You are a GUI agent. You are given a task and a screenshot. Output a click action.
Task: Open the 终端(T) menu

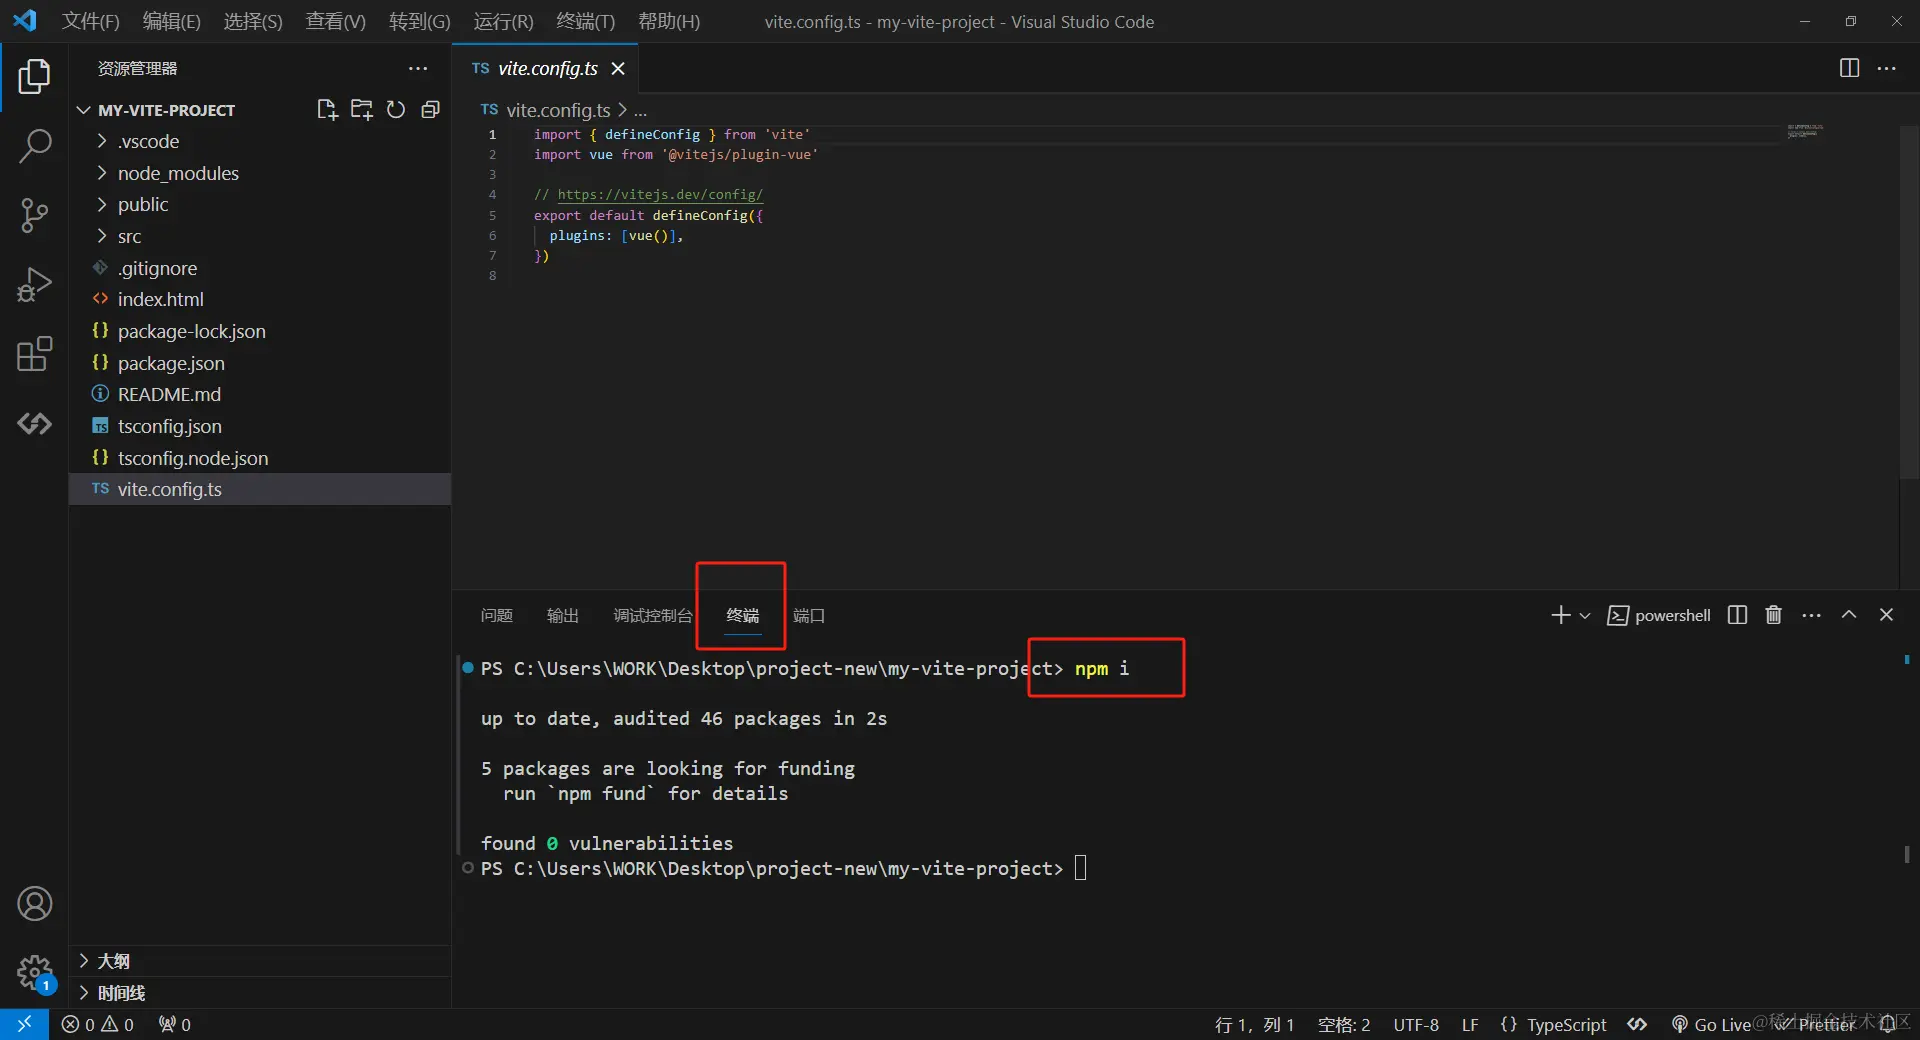tap(585, 21)
